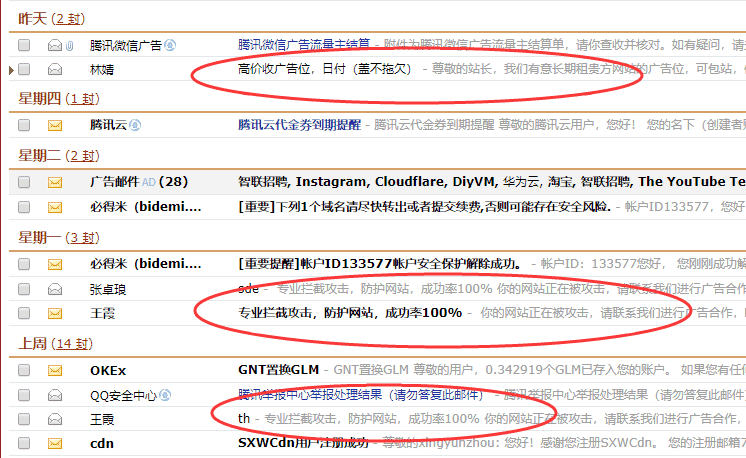This screenshot has width=746, height=458.
Task: Click envelope icon of 必得米 帐户安全保护解除成功 mail
Action: [55, 264]
